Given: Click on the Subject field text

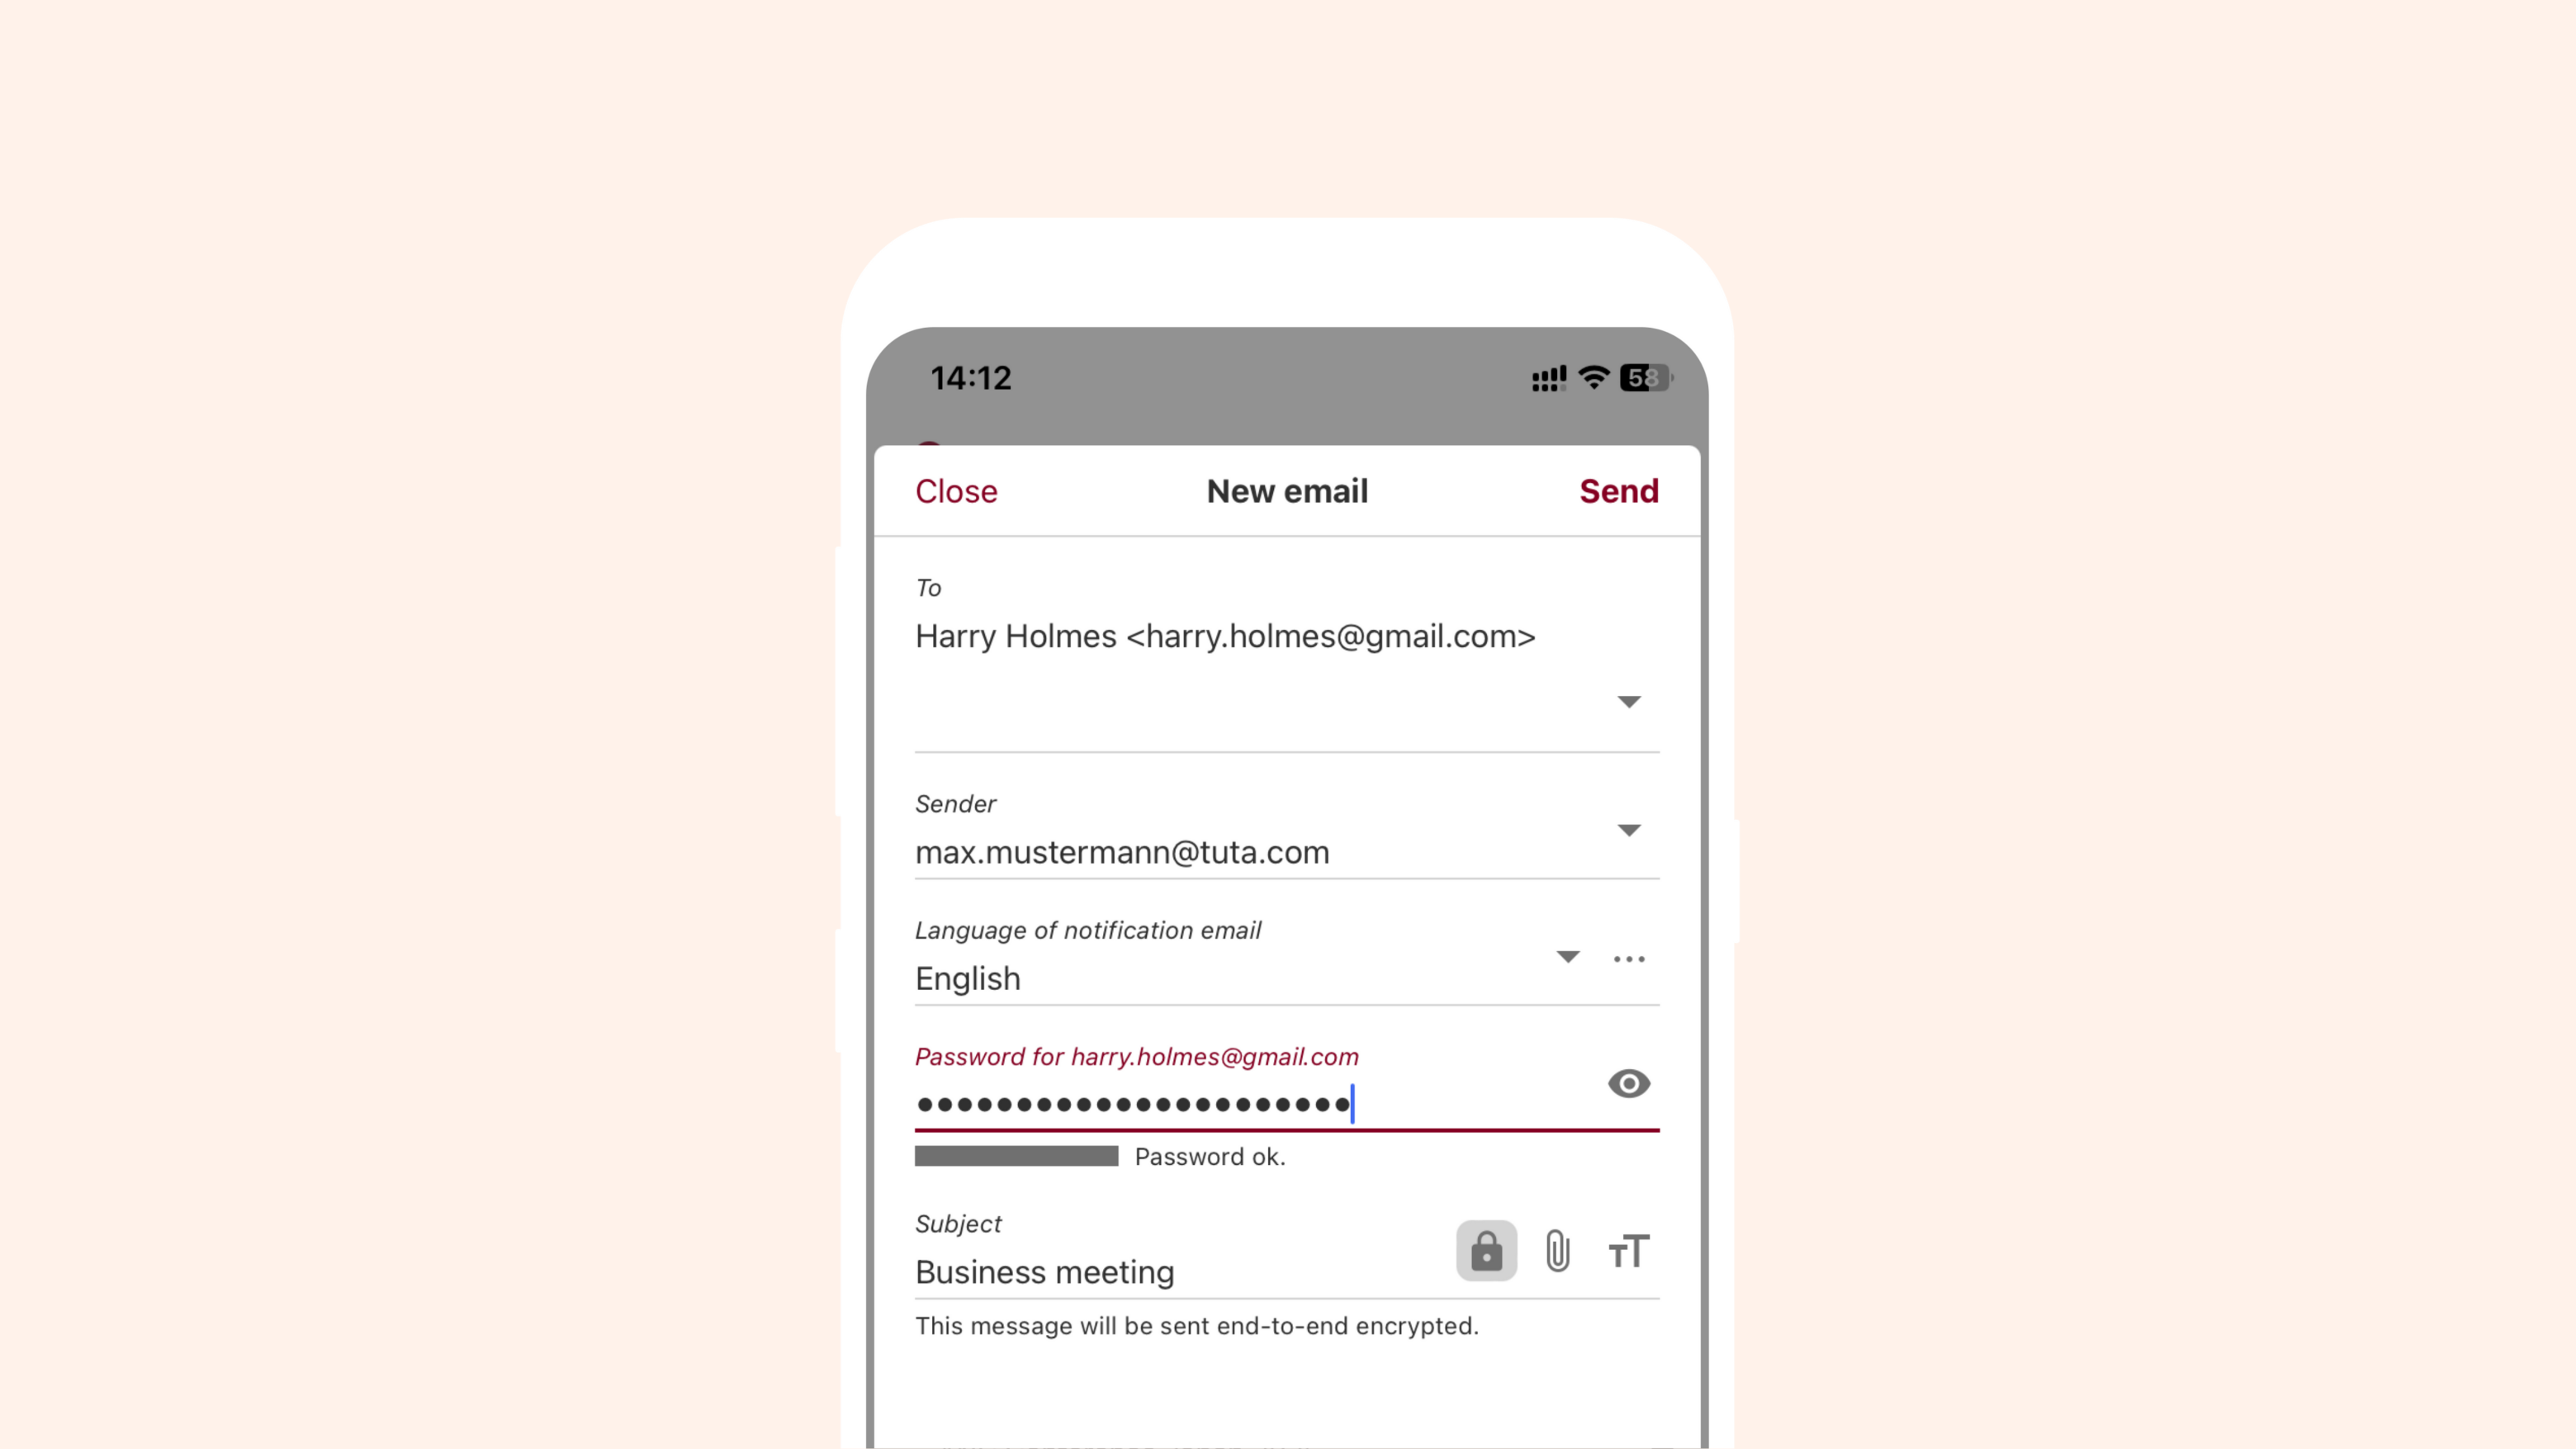Looking at the screenshot, I should pyautogui.click(x=1045, y=1271).
